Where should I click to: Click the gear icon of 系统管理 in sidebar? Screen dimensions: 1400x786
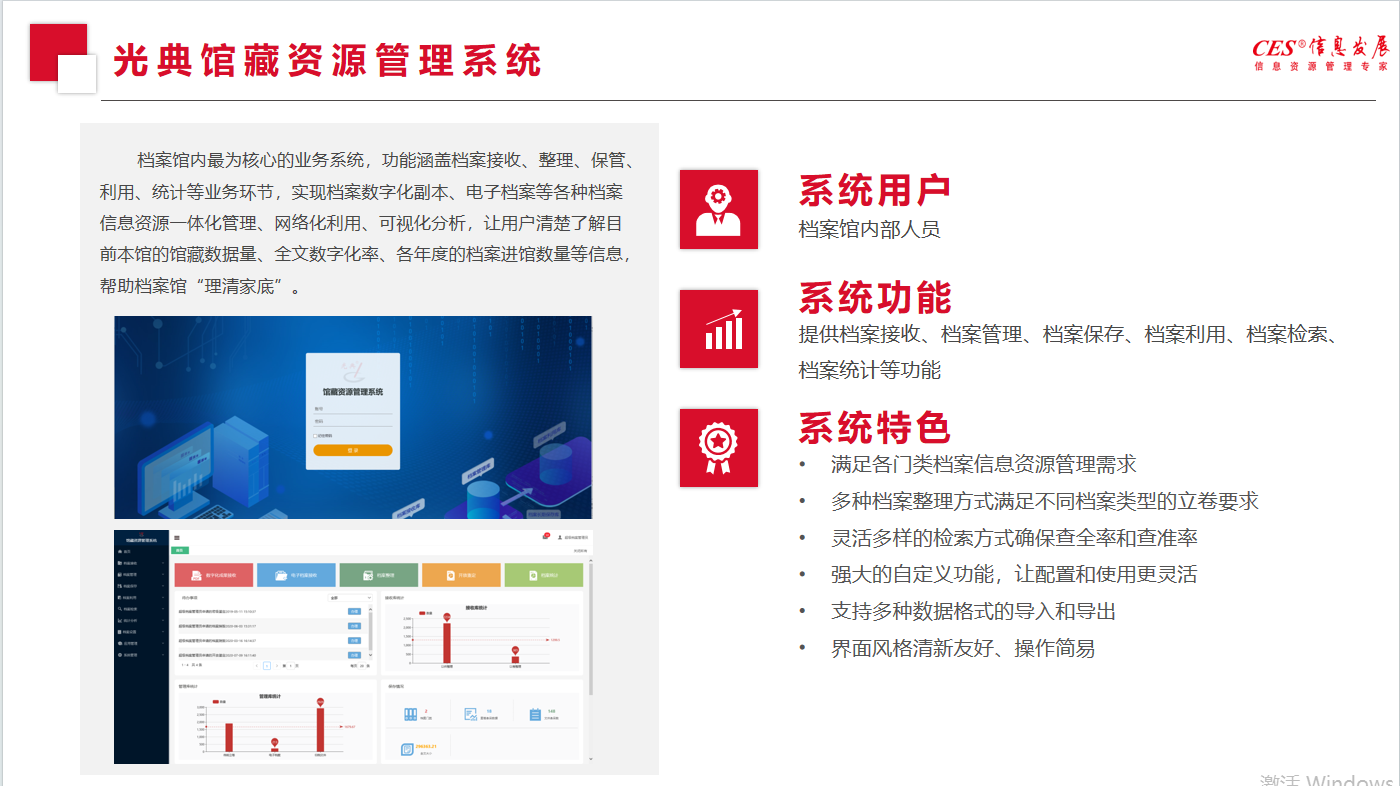120,654
